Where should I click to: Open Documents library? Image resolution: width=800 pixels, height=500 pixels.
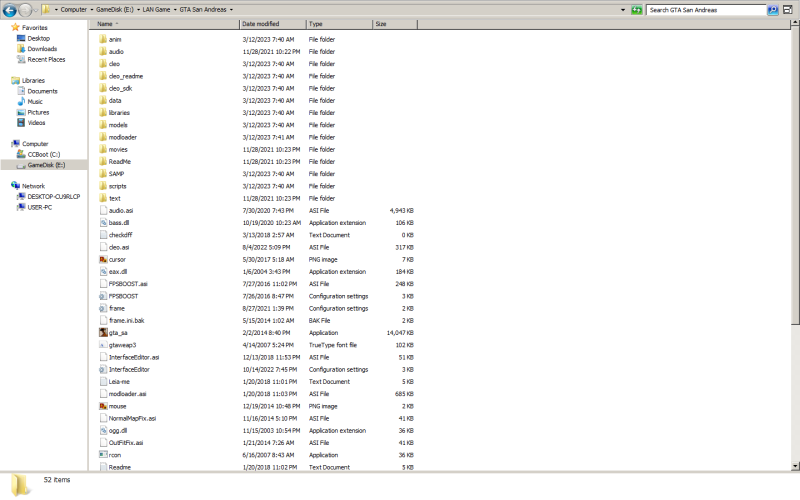[x=42, y=91]
